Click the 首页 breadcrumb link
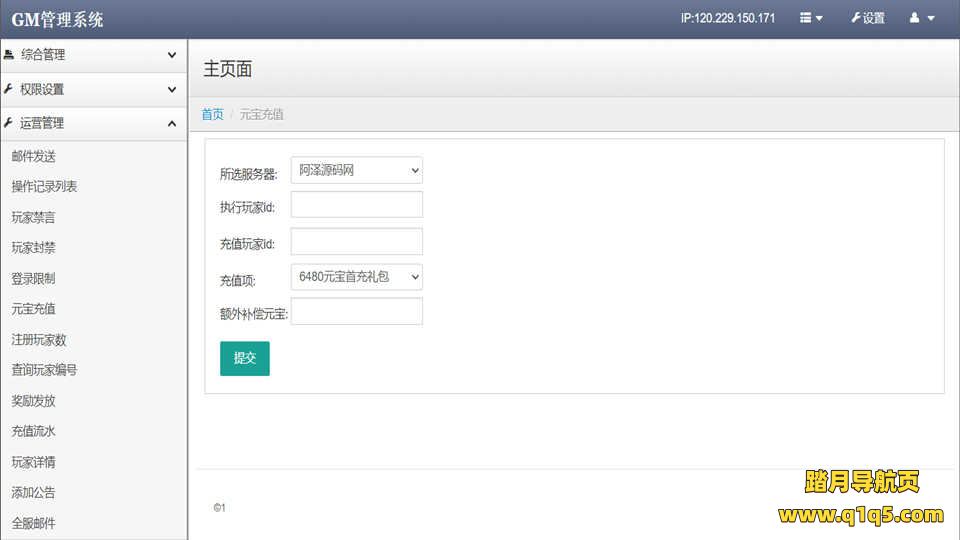This screenshot has width=960, height=540. click(212, 114)
